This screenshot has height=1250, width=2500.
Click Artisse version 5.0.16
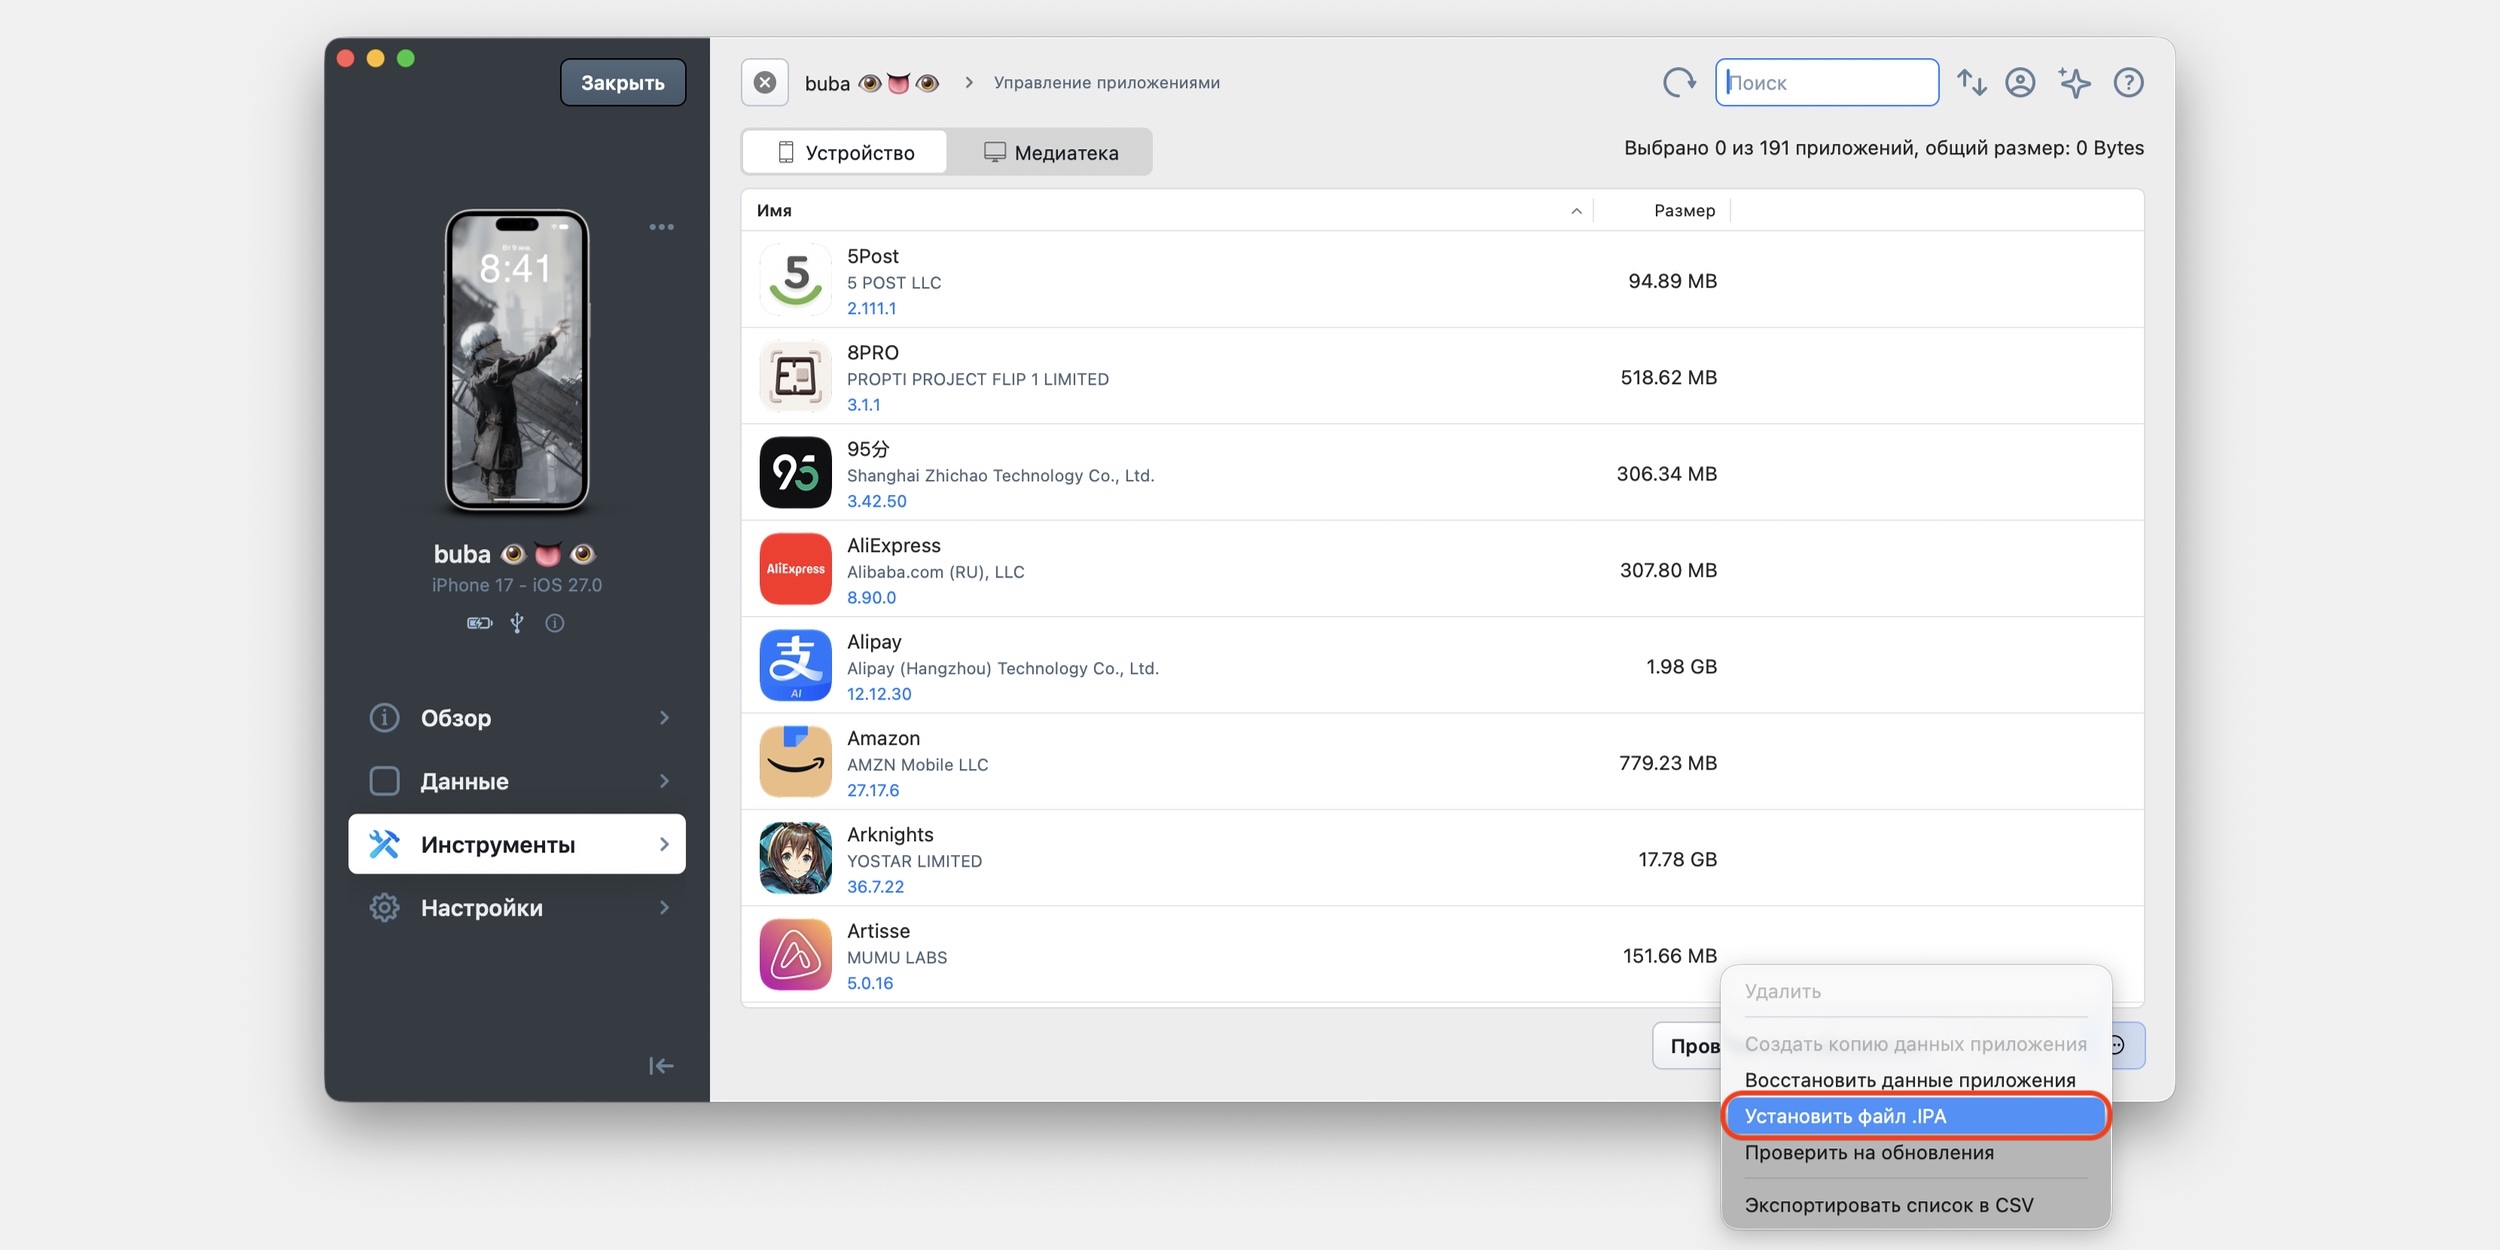(x=870, y=983)
